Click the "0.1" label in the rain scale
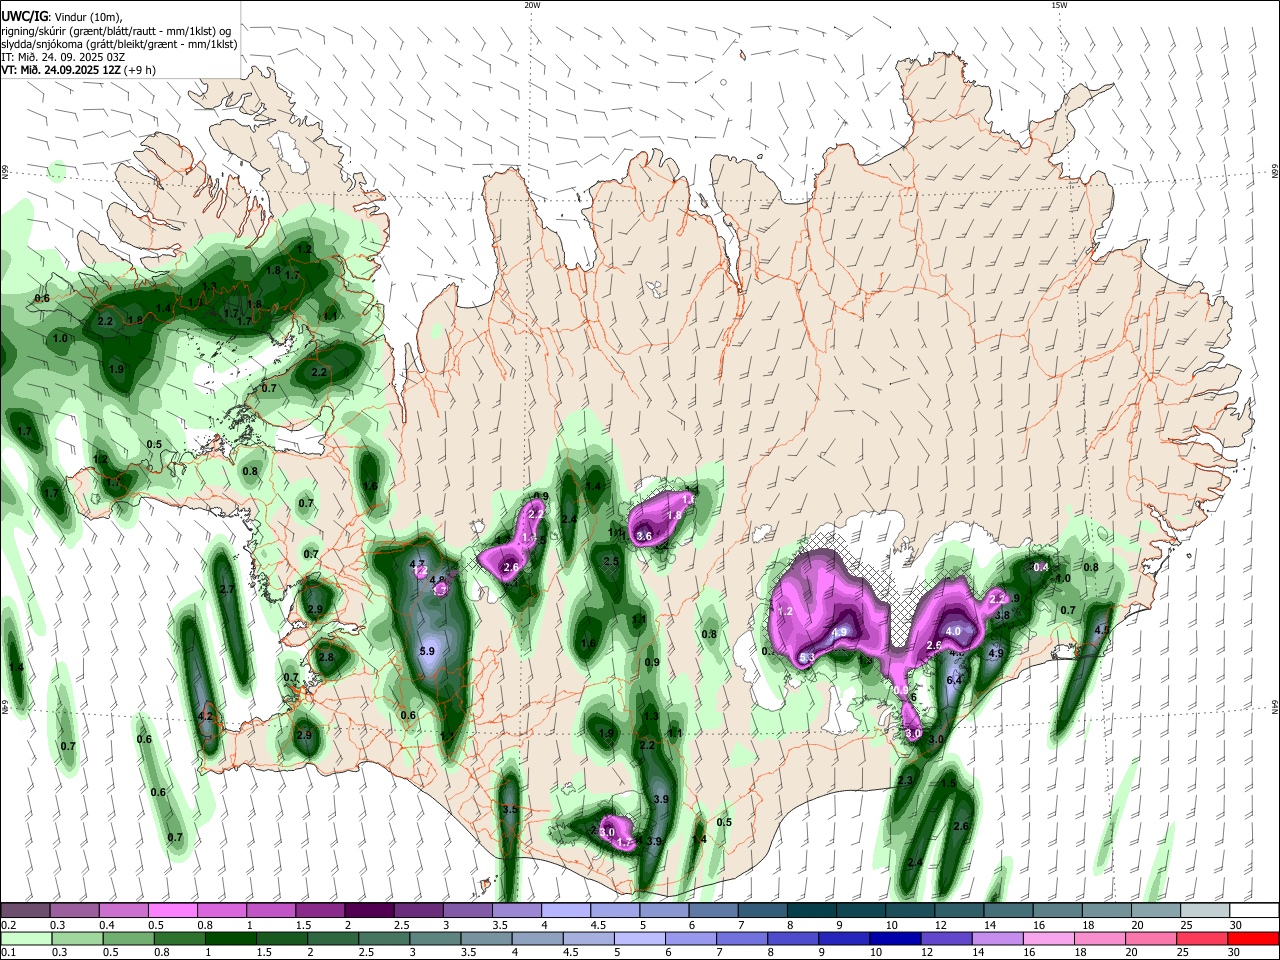 tap(8, 953)
